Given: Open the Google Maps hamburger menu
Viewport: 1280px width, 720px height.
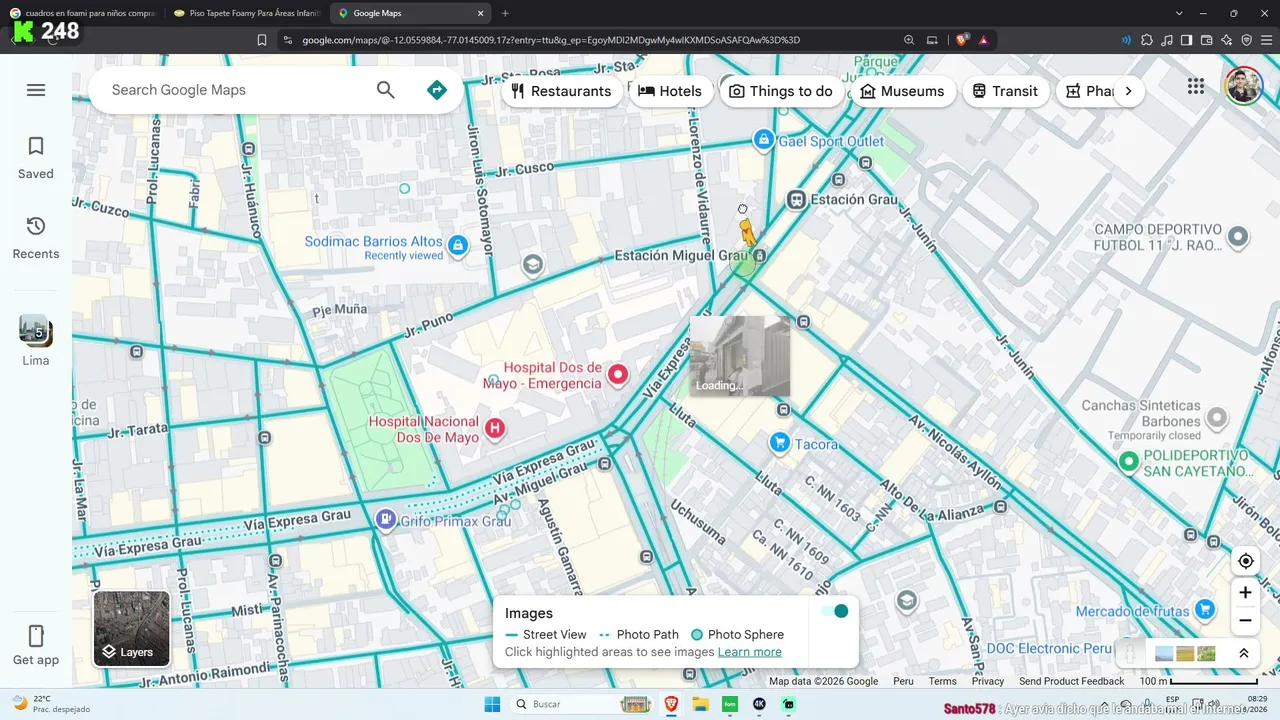Looking at the screenshot, I should [36, 90].
